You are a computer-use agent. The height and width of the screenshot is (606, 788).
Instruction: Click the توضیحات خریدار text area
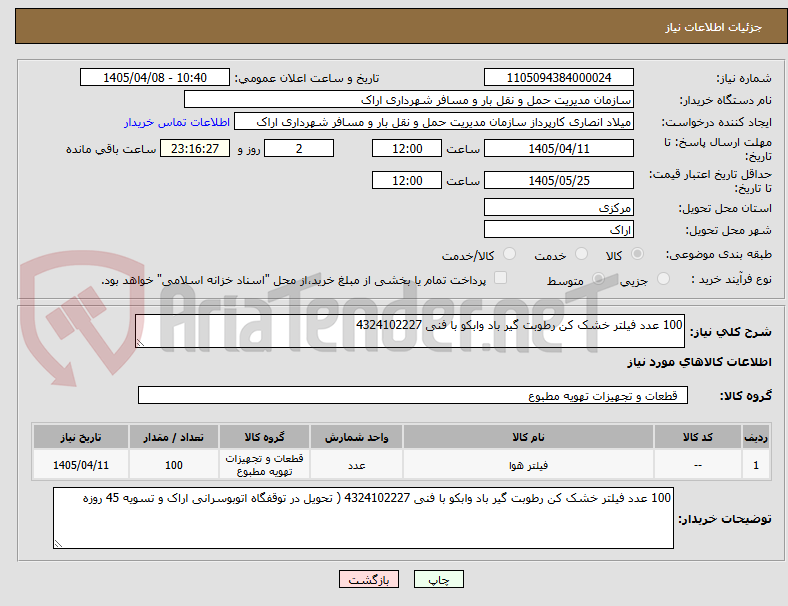coord(363,518)
